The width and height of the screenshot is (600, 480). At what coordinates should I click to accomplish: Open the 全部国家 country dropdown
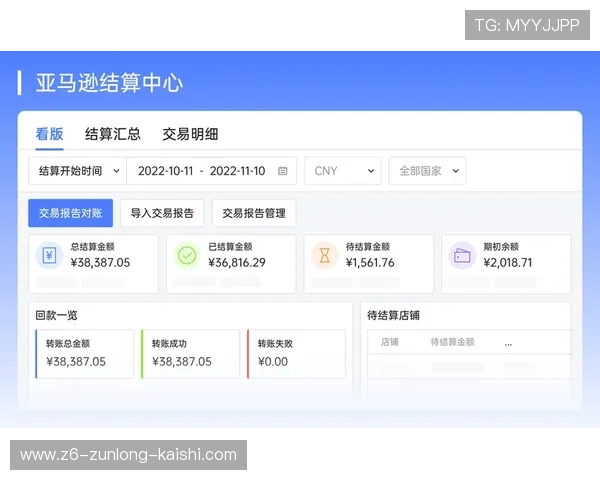427,171
